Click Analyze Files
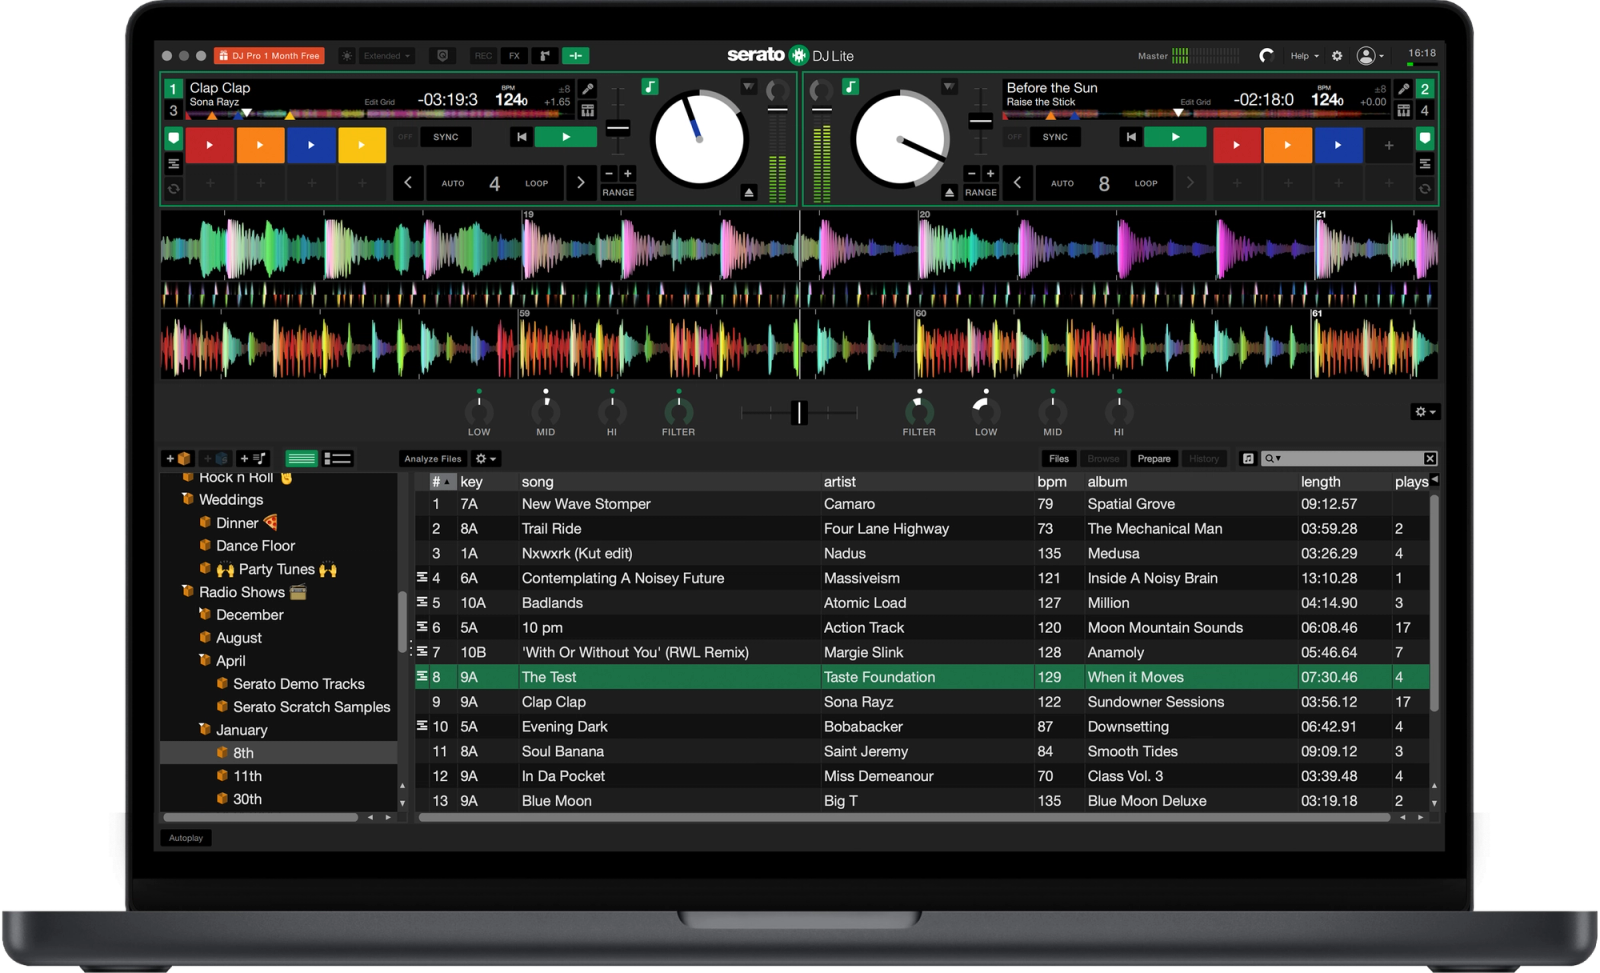 tap(433, 459)
